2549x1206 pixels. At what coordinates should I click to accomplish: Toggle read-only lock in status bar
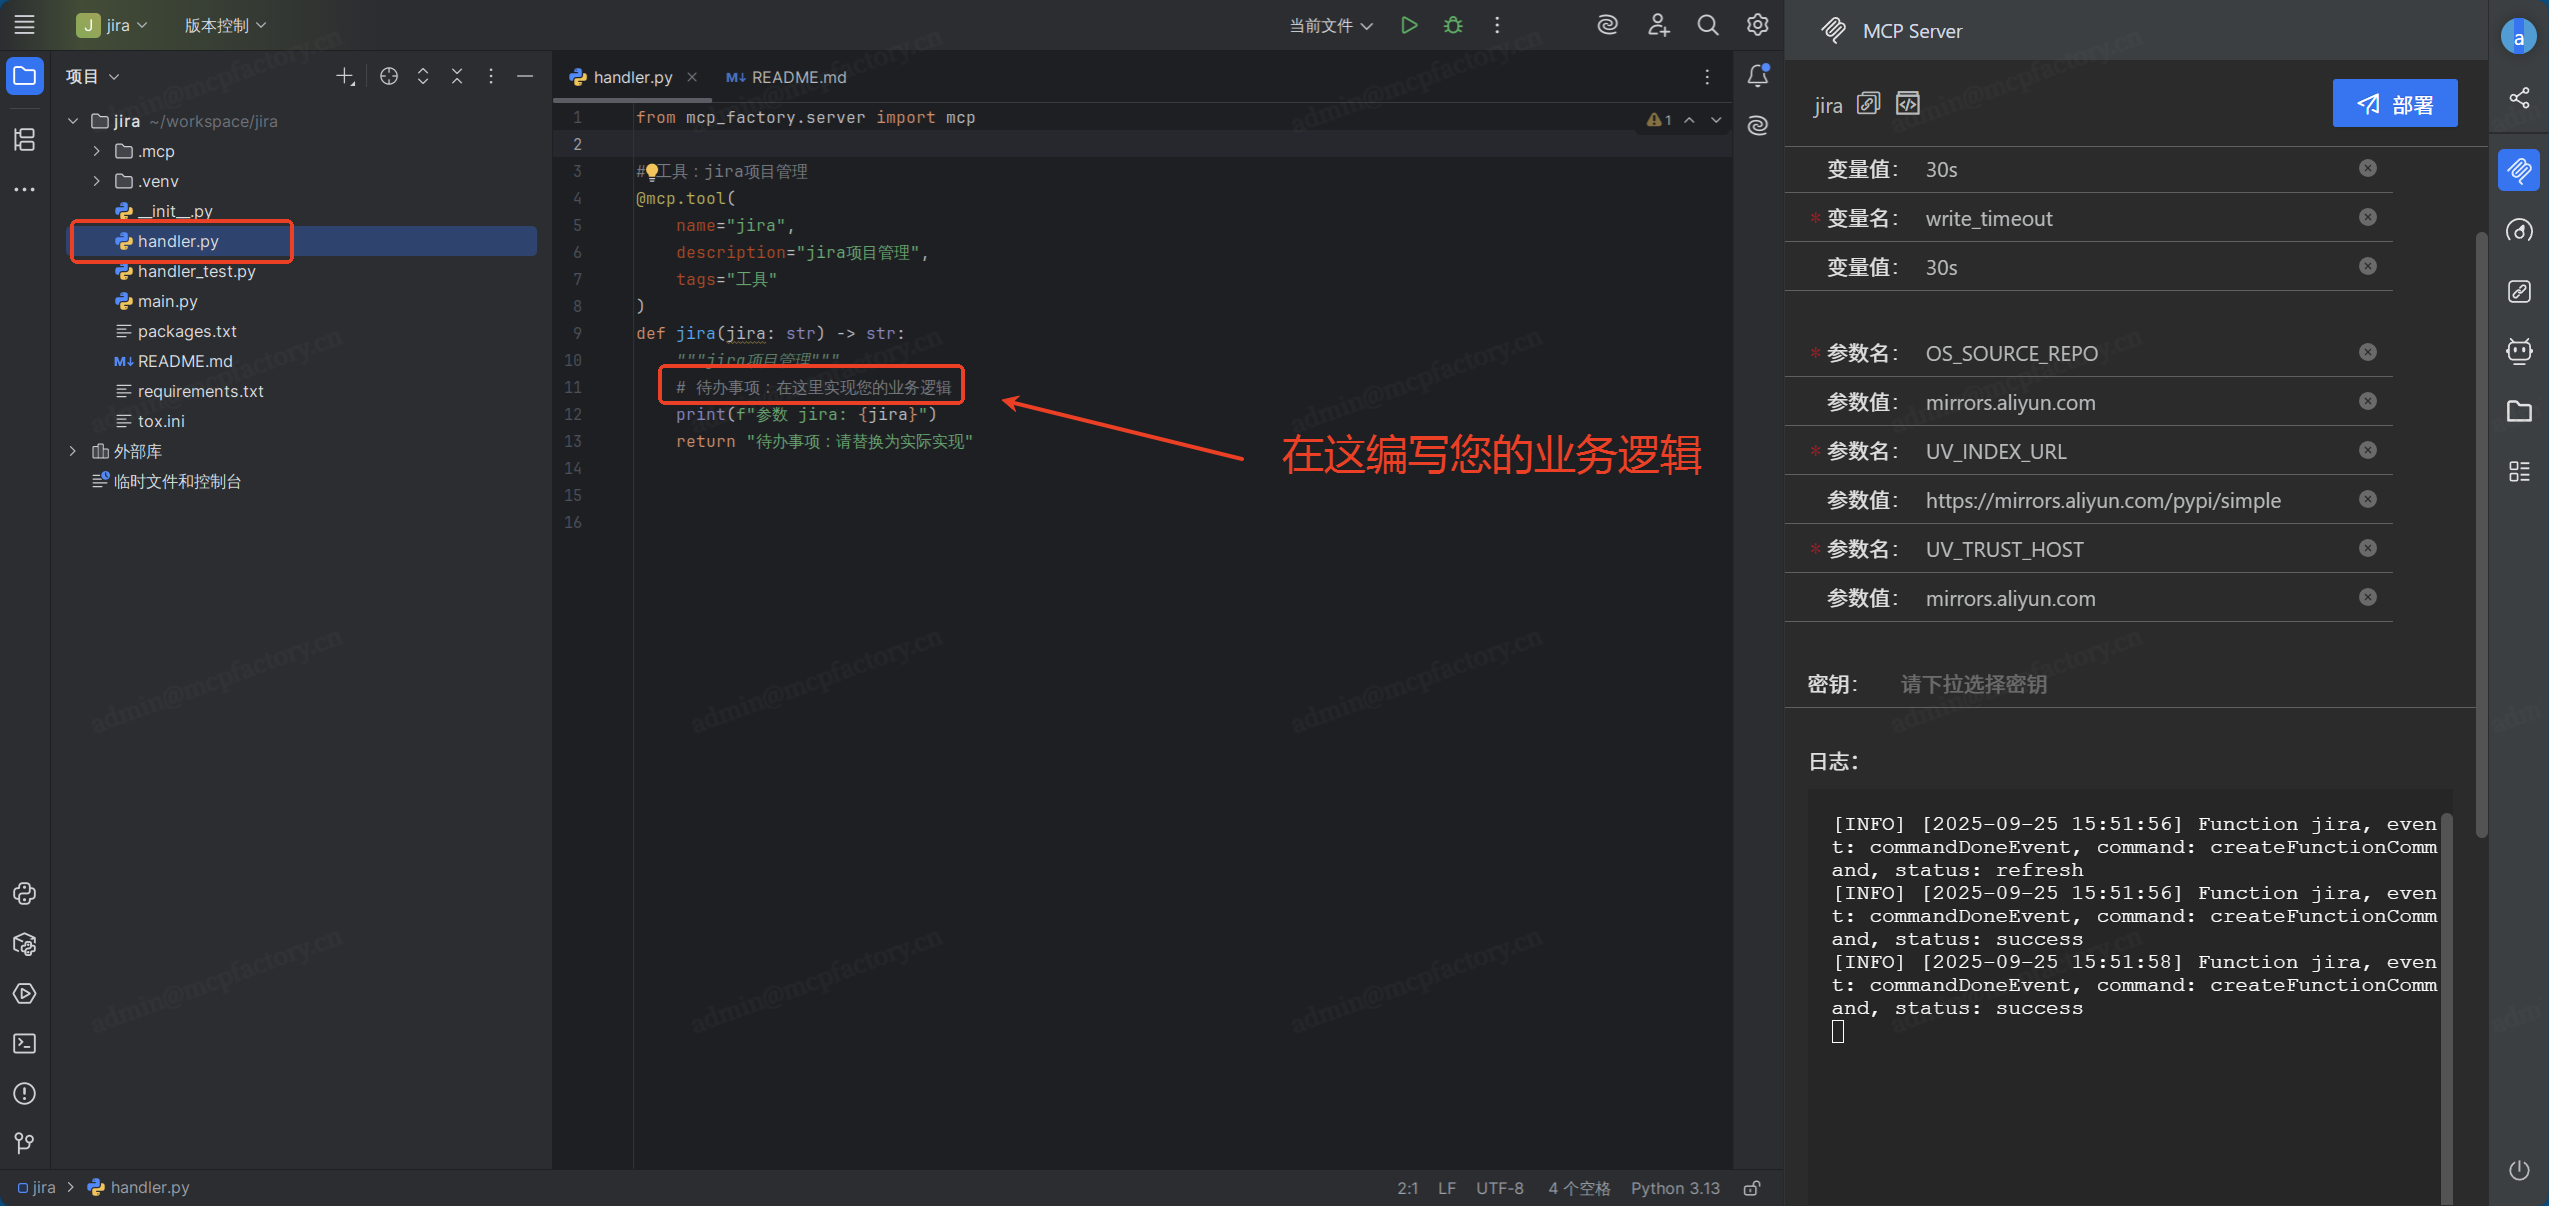1752,1188
